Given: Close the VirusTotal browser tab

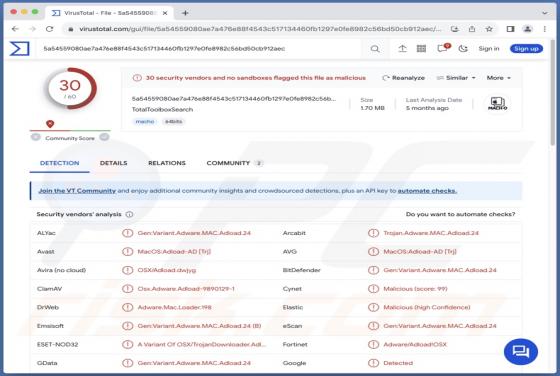Looking at the screenshot, I should (x=165, y=13).
